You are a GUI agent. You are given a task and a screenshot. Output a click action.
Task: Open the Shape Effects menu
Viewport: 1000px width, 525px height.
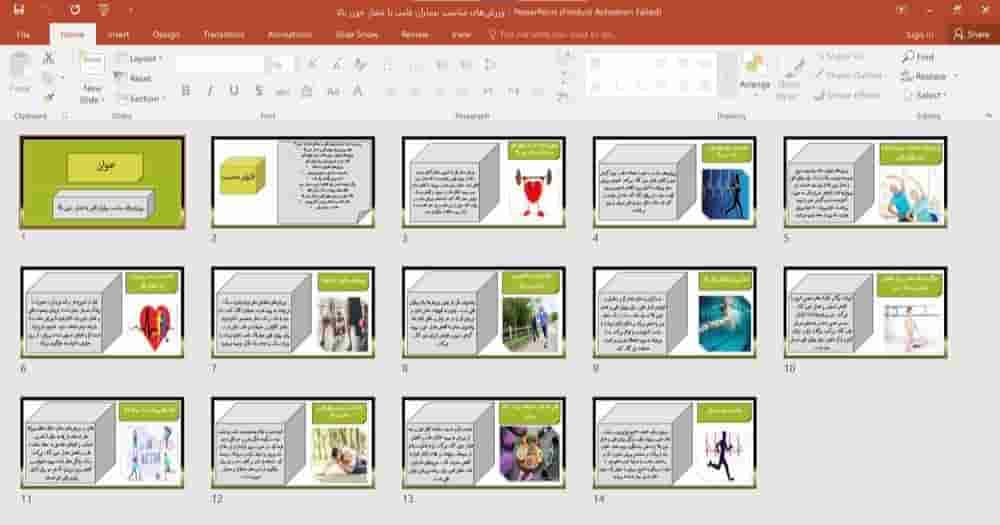click(x=848, y=95)
